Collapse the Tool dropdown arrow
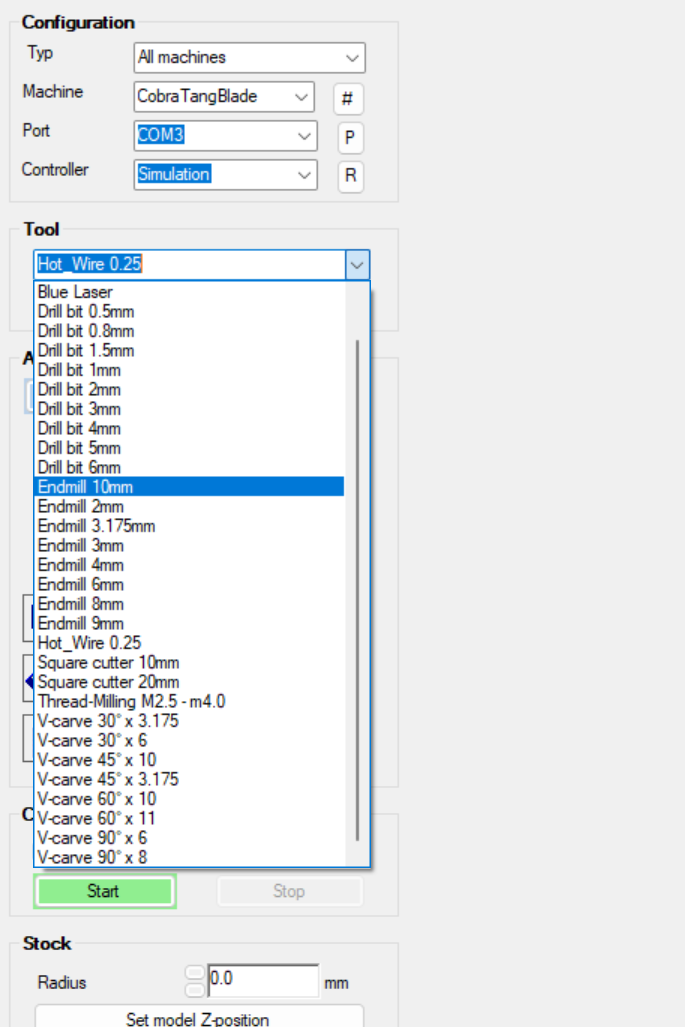The height and width of the screenshot is (1027, 685). [x=357, y=265]
